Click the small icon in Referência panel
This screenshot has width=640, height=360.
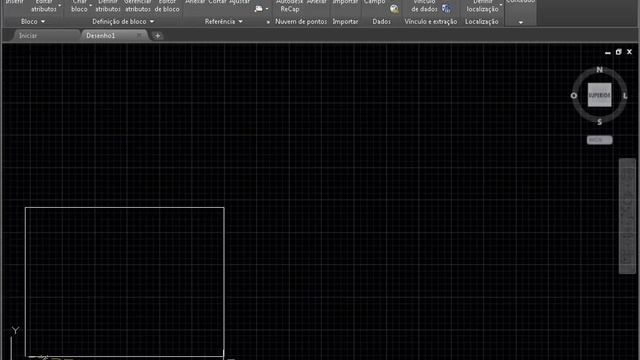(259, 9)
